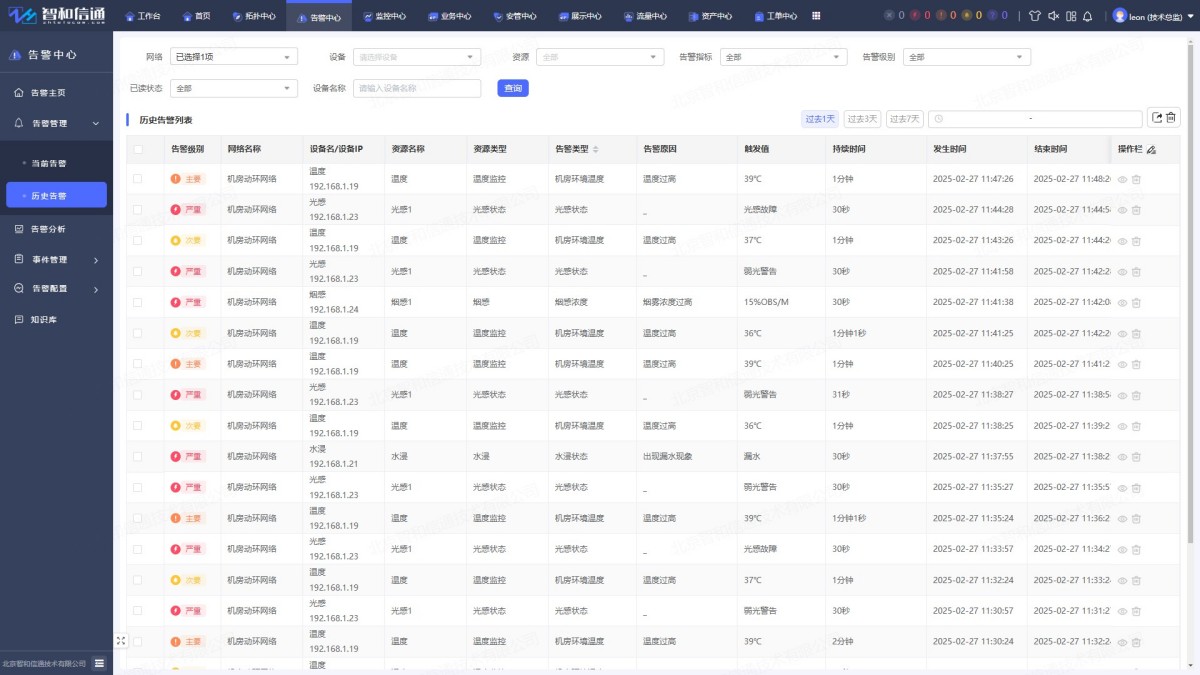The width and height of the screenshot is (1200, 675).
Task: View details eye for alarm at 11:43:26
Action: tap(1122, 242)
